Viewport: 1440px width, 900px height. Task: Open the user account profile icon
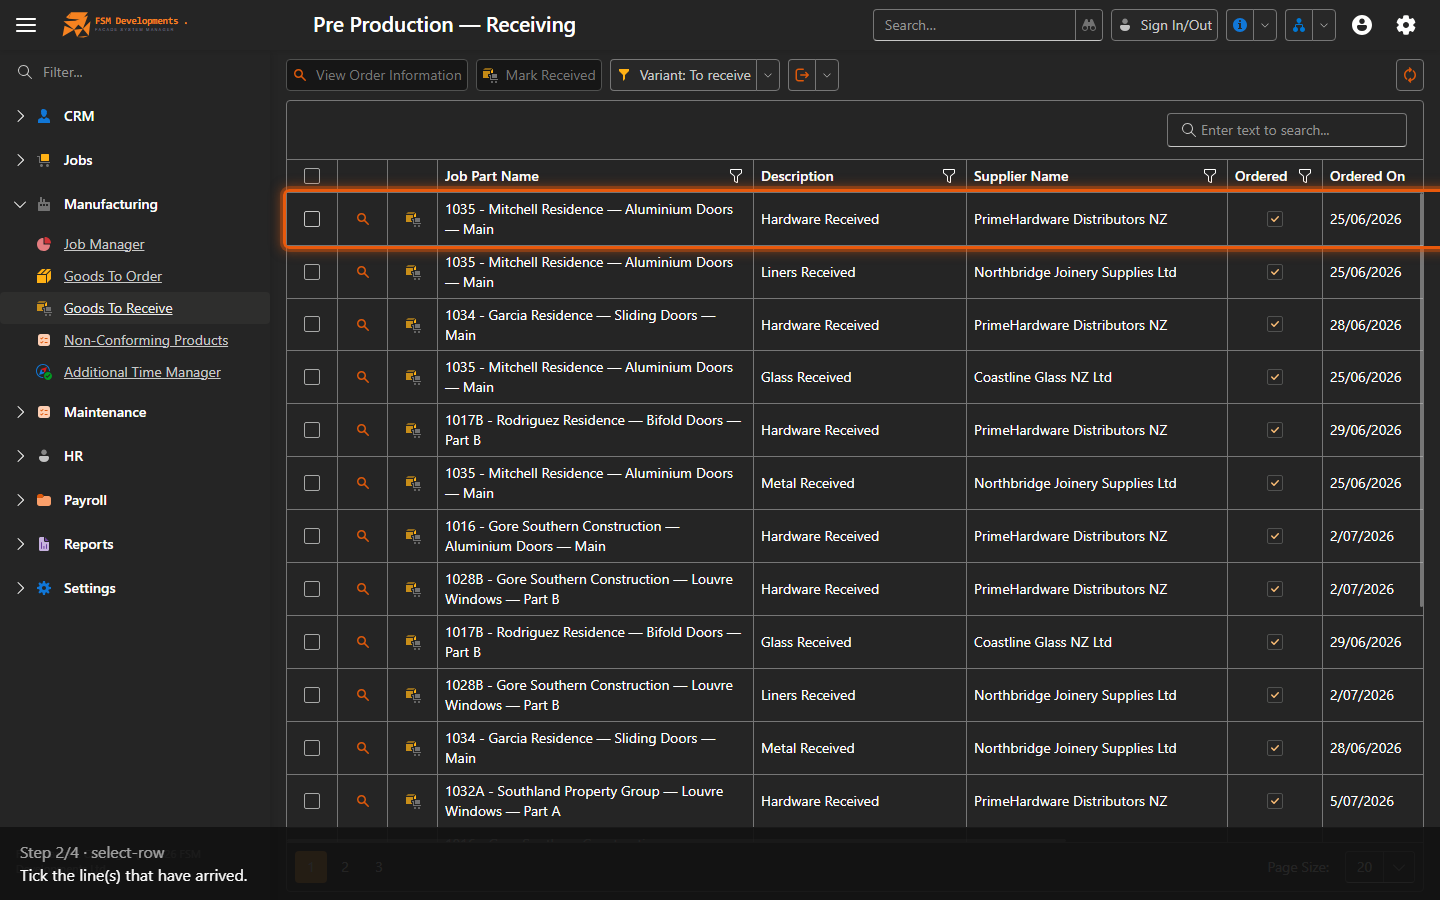[x=1362, y=25]
